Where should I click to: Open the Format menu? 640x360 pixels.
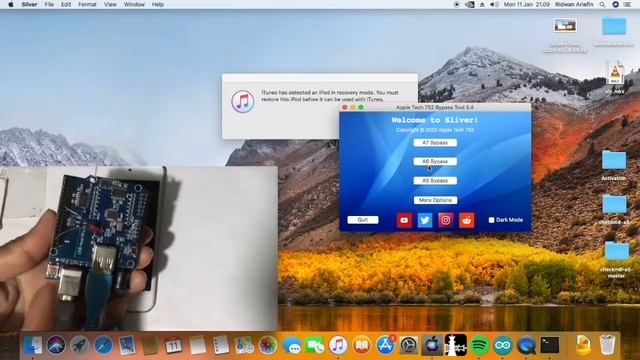87,4
